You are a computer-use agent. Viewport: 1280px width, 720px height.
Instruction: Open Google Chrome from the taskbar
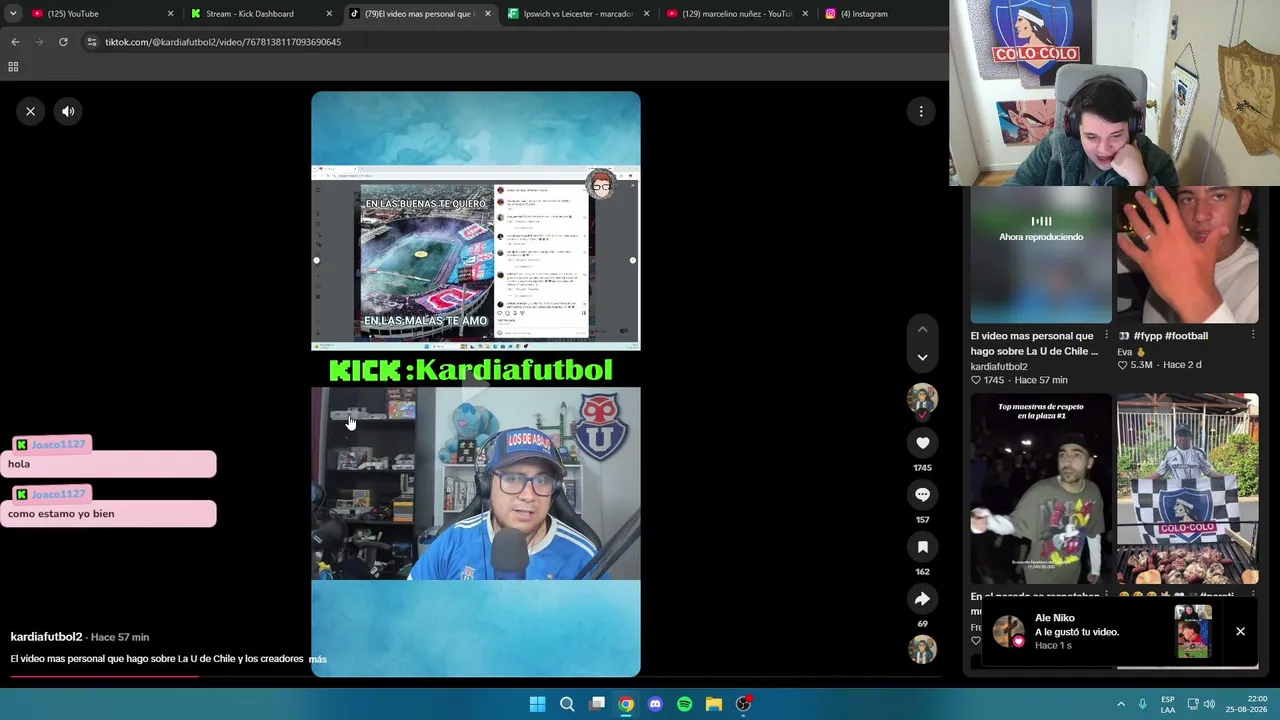tap(626, 704)
